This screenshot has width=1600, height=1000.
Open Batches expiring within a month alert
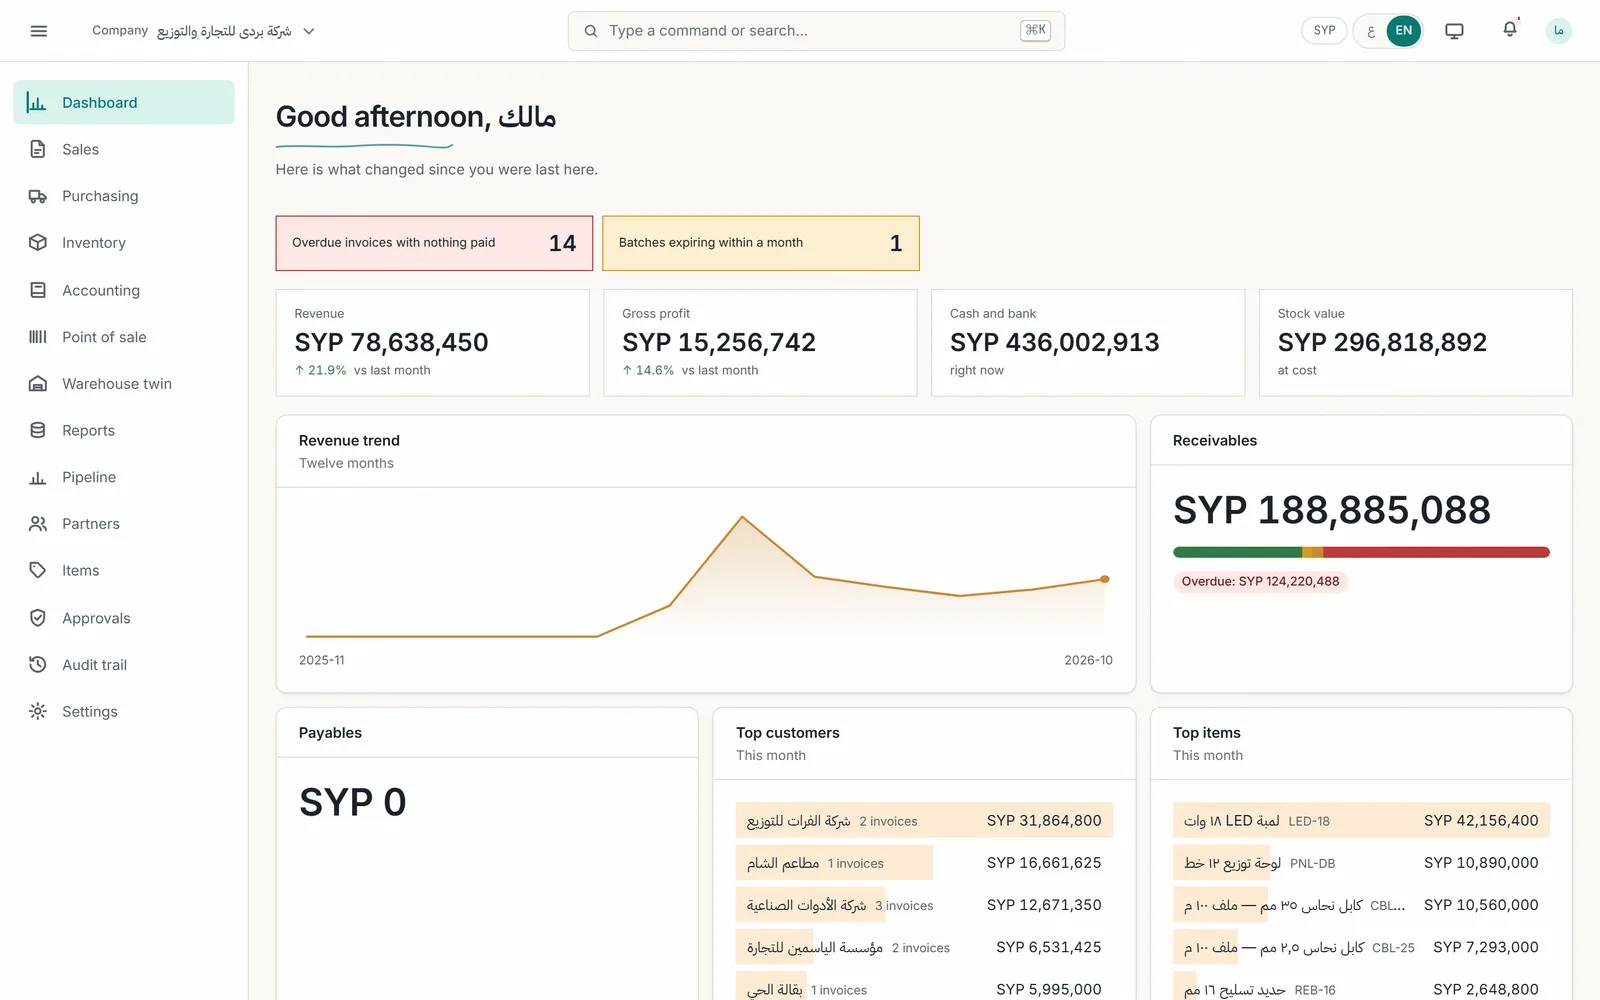pos(761,243)
